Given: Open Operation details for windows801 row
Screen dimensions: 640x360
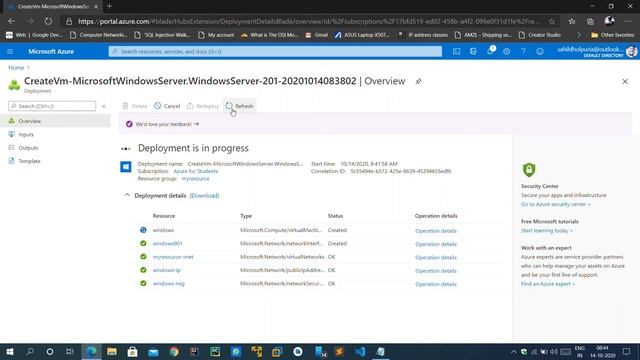Looking at the screenshot, I should (436, 244).
